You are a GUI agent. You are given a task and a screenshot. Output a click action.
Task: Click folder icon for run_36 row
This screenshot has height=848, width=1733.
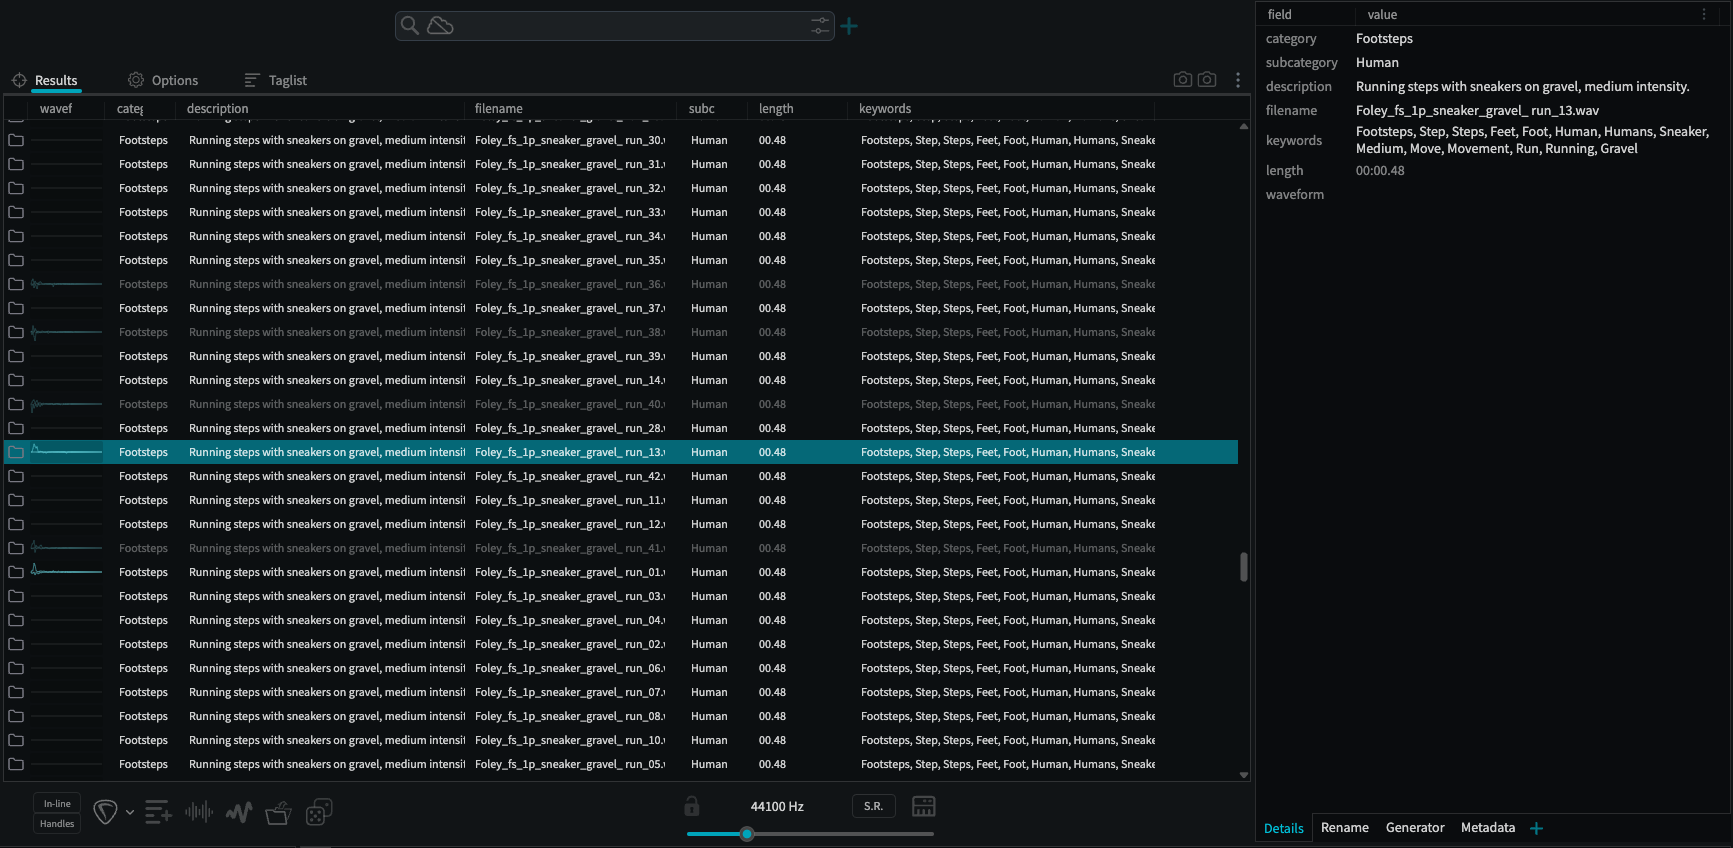coord(16,284)
